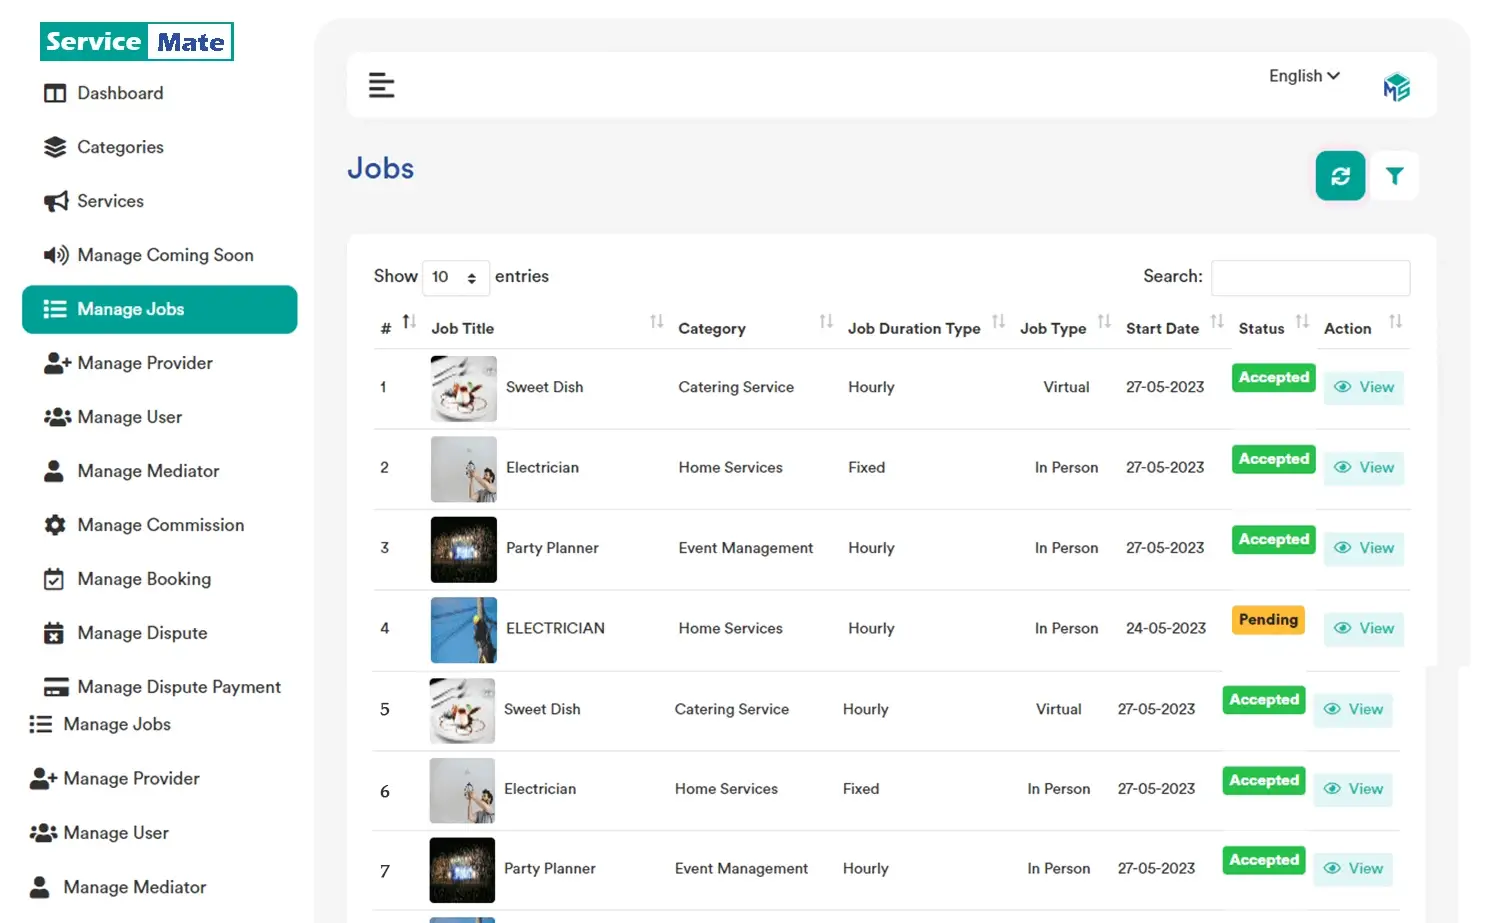
Task: Click the MB logo icon in the top right
Action: coord(1396,86)
